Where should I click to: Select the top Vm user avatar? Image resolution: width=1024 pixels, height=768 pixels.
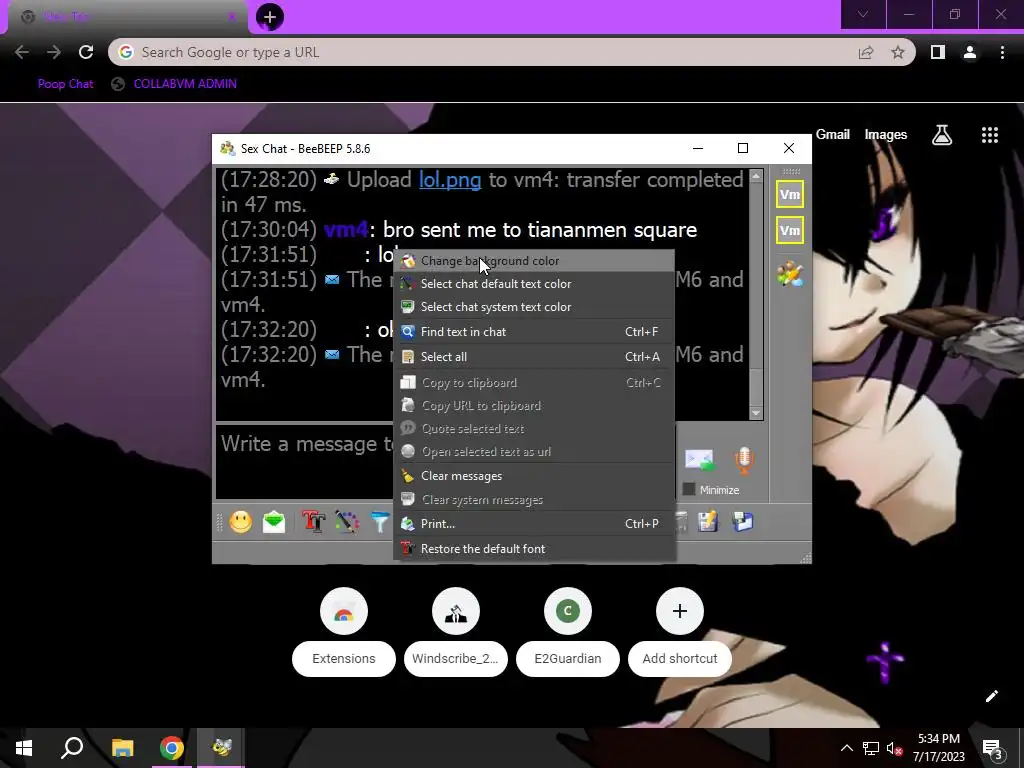790,195
